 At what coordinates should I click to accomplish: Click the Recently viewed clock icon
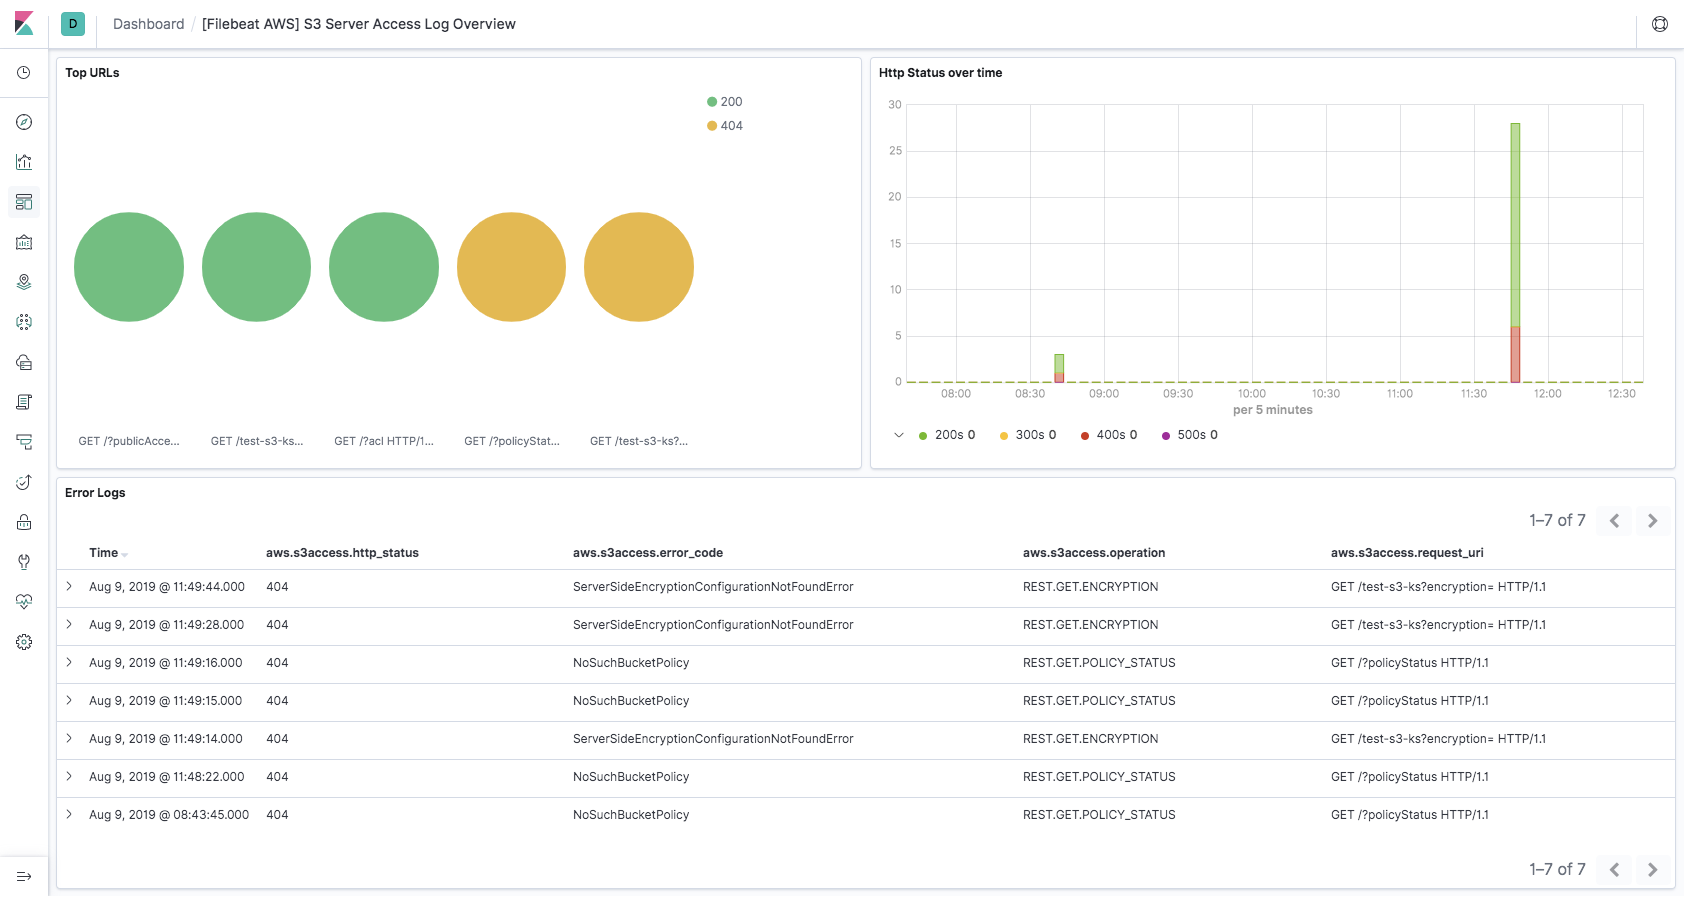click(x=24, y=73)
